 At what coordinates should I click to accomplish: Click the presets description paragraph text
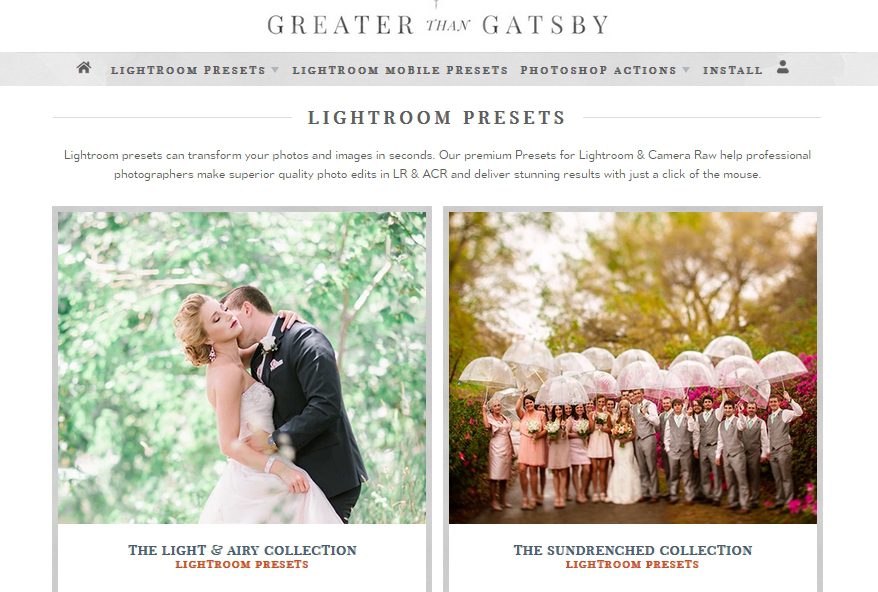[x=437, y=165]
